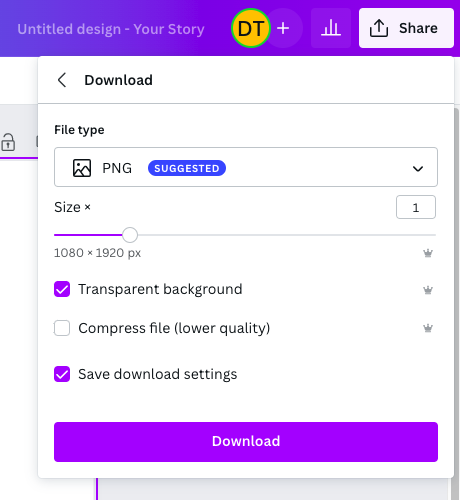The width and height of the screenshot is (460, 500).
Task: Click the lock icon on the left toolbar
Action: click(8, 143)
